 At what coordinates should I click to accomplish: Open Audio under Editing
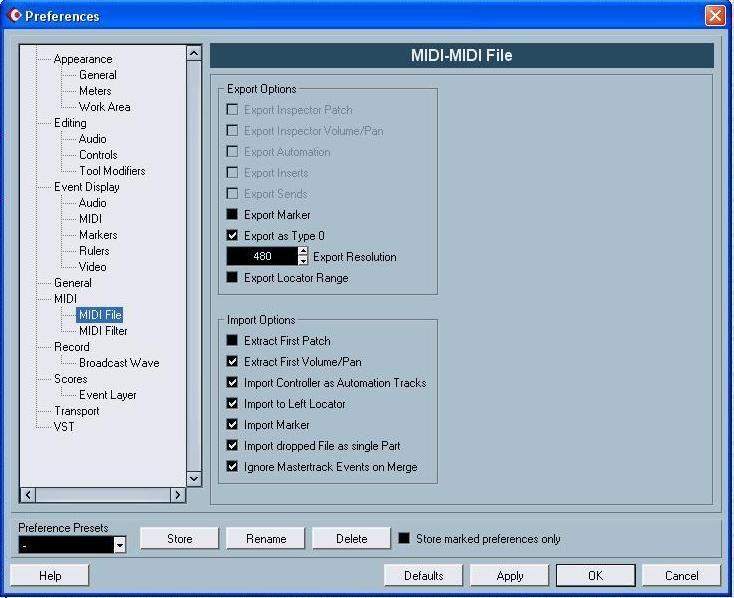click(x=93, y=139)
